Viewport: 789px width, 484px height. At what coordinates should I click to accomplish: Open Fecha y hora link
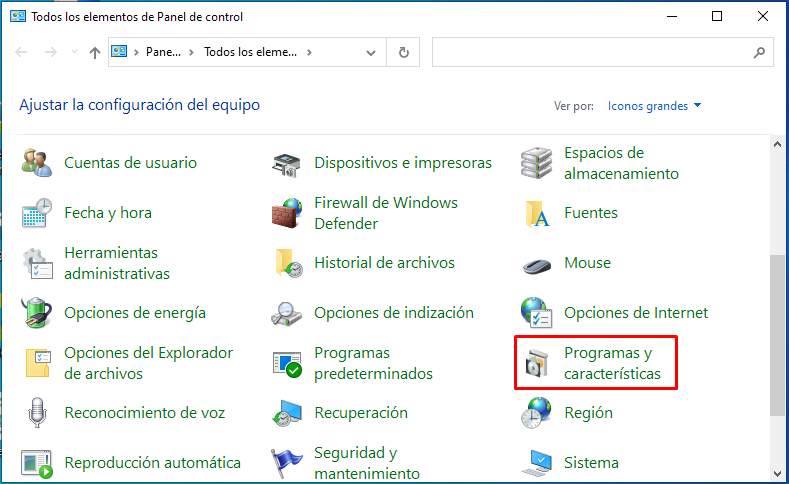pyautogui.click(x=108, y=213)
